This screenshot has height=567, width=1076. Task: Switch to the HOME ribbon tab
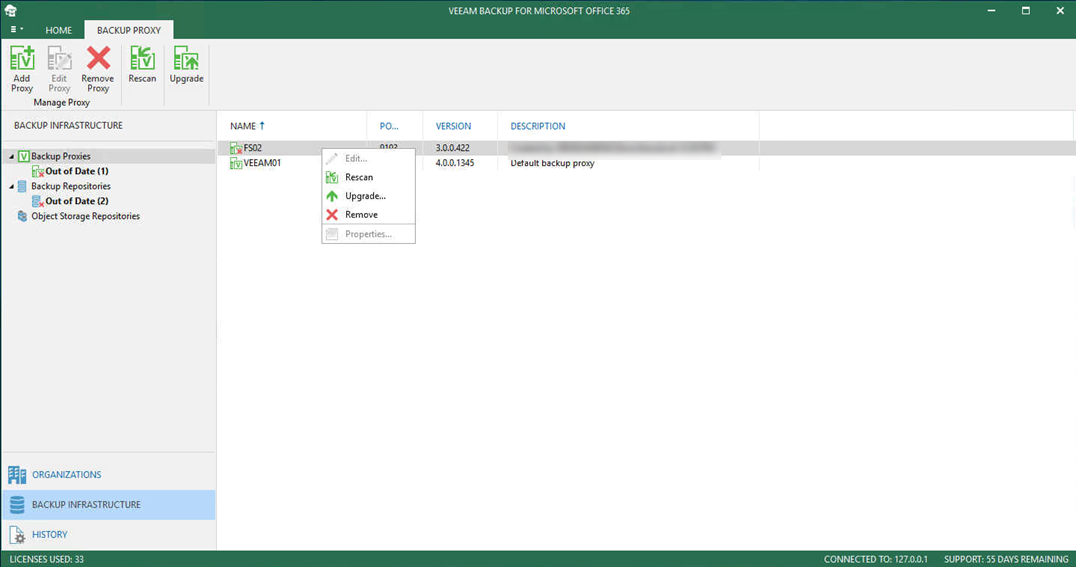tap(58, 30)
